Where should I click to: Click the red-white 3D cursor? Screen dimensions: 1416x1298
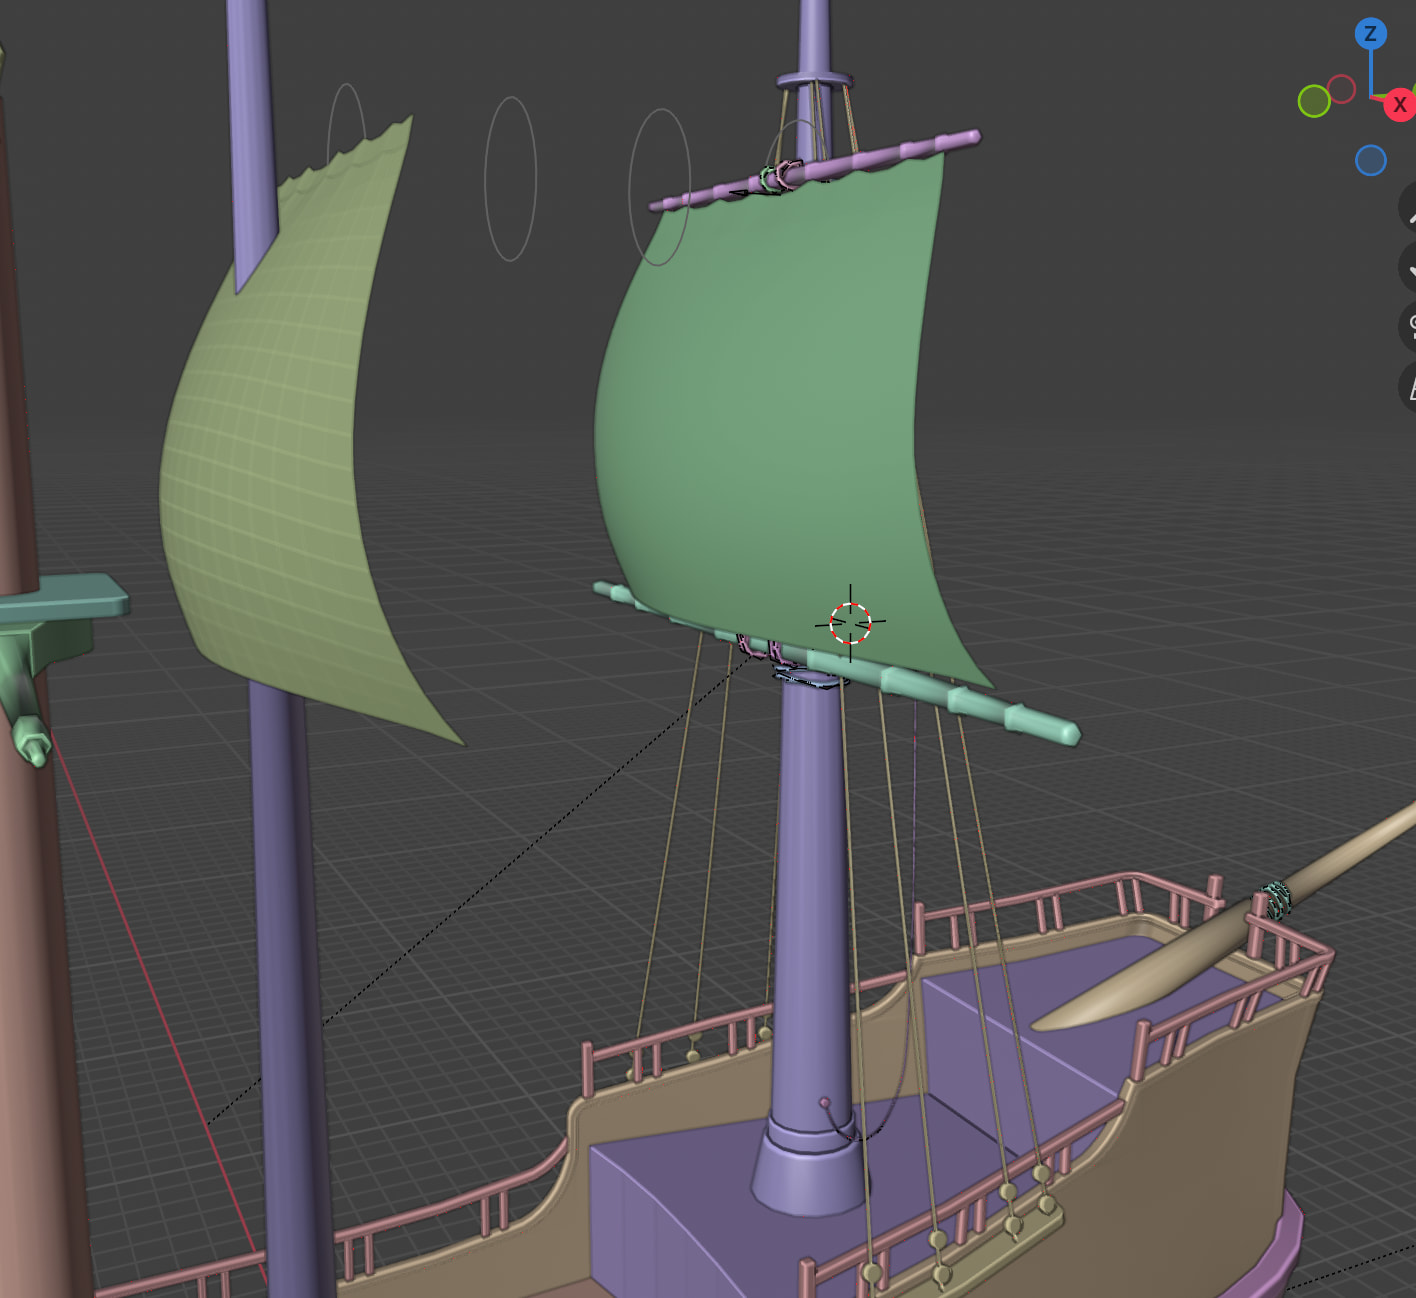point(850,623)
